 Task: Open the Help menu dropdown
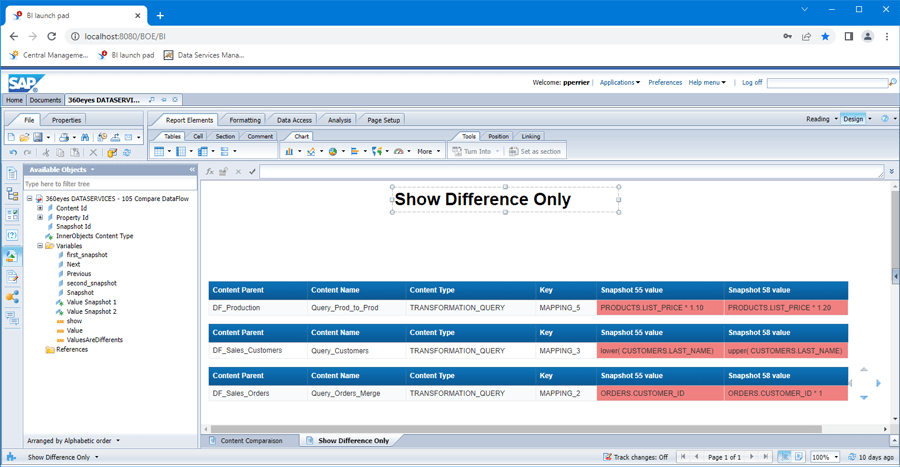tap(707, 83)
